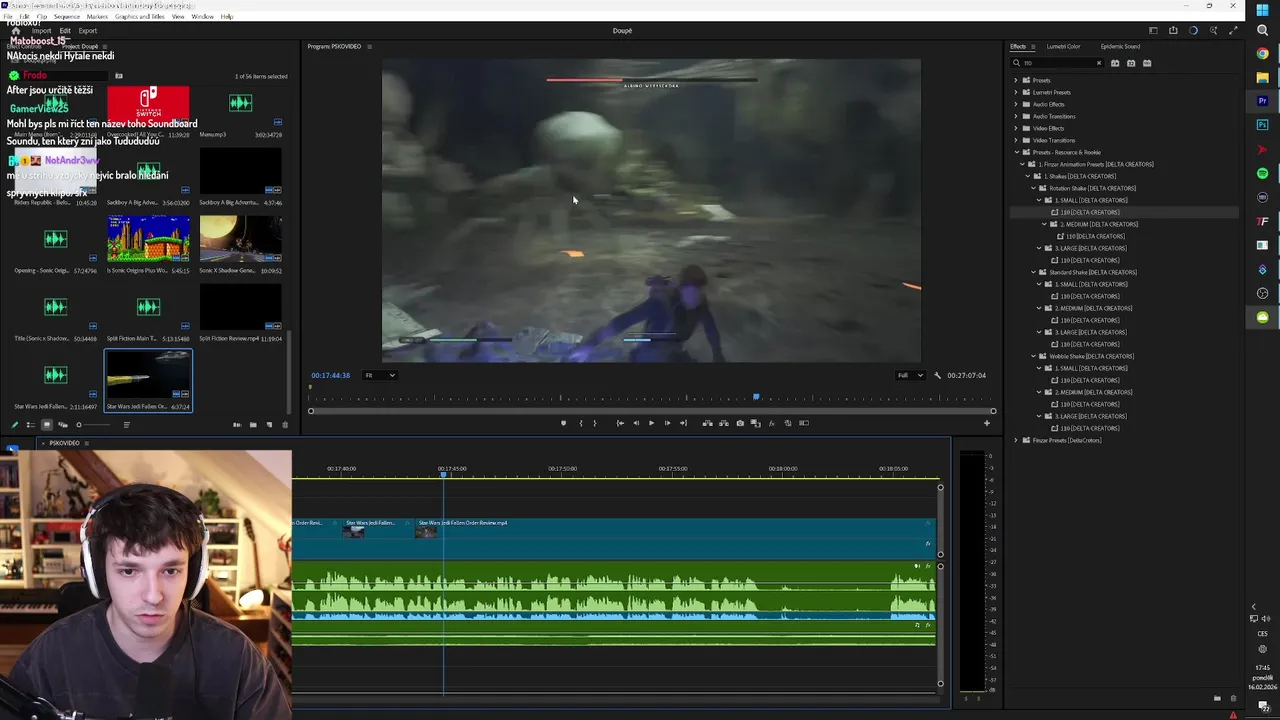Expand the Audio Effects folder
Image resolution: width=1280 pixels, height=720 pixels.
[x=1016, y=104]
